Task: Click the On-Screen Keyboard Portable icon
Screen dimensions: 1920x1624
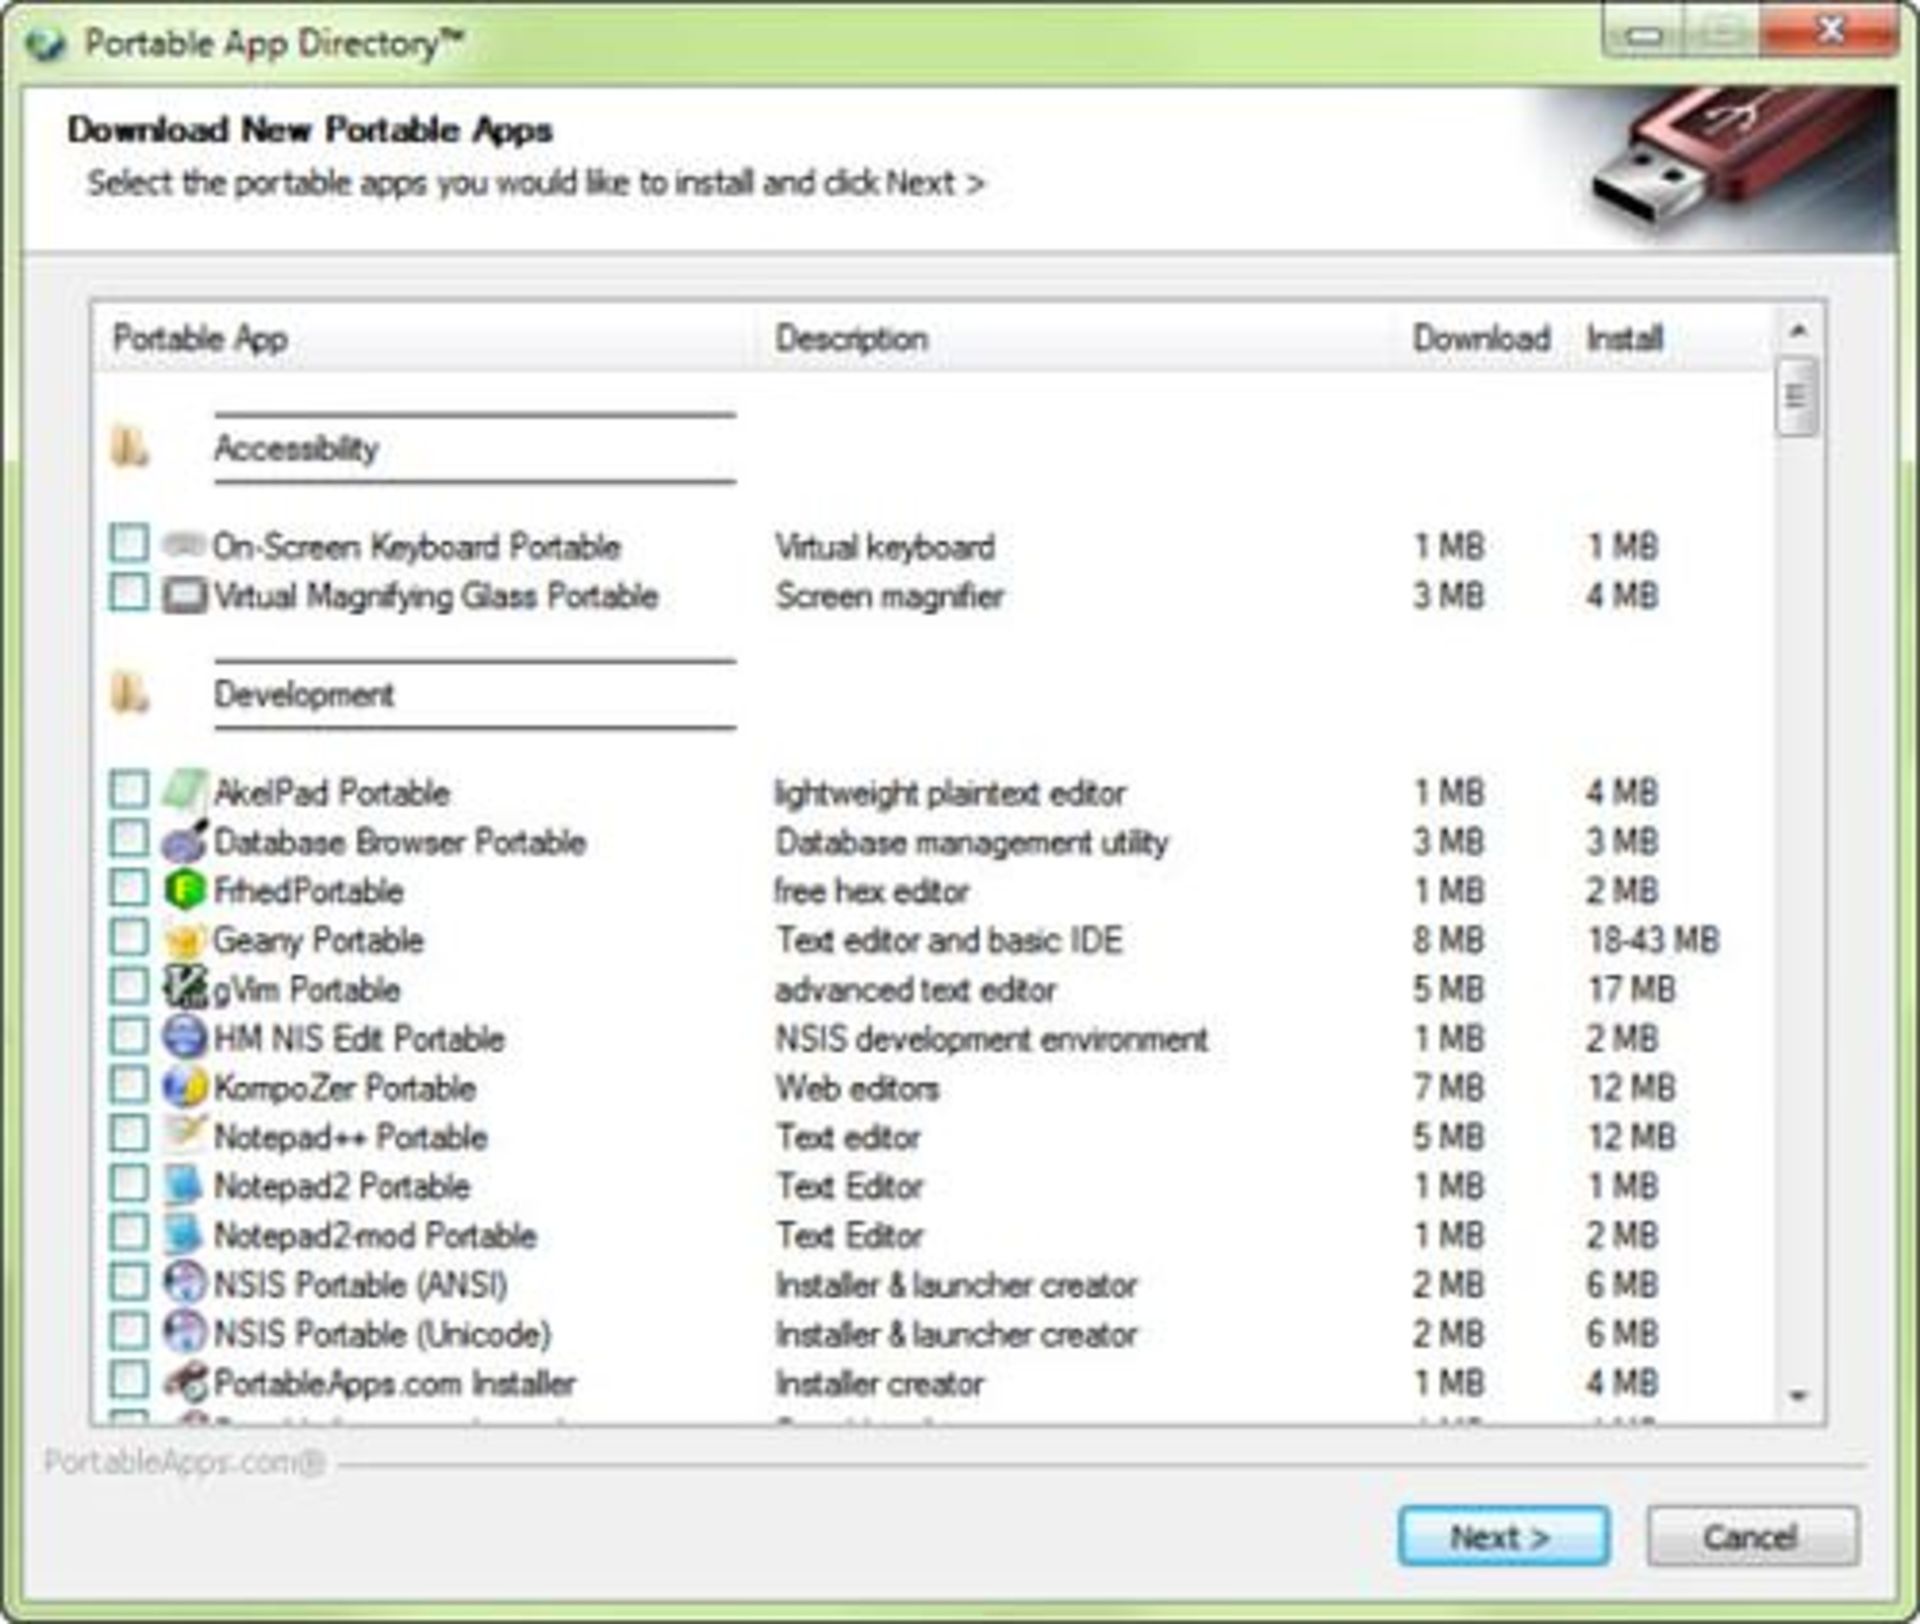Action: [x=184, y=544]
